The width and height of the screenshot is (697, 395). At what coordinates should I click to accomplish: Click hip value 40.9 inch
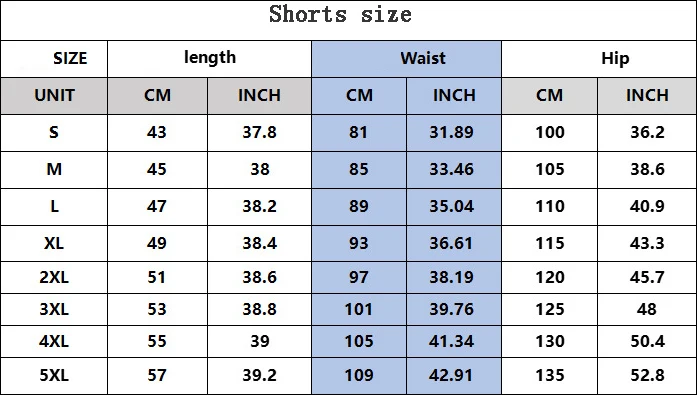647,206
